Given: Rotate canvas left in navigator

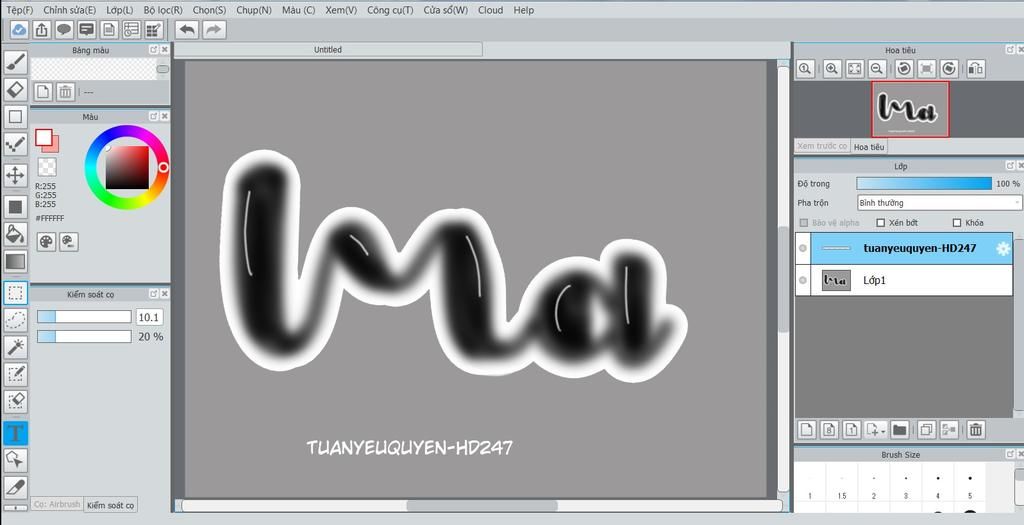Looking at the screenshot, I should [904, 69].
